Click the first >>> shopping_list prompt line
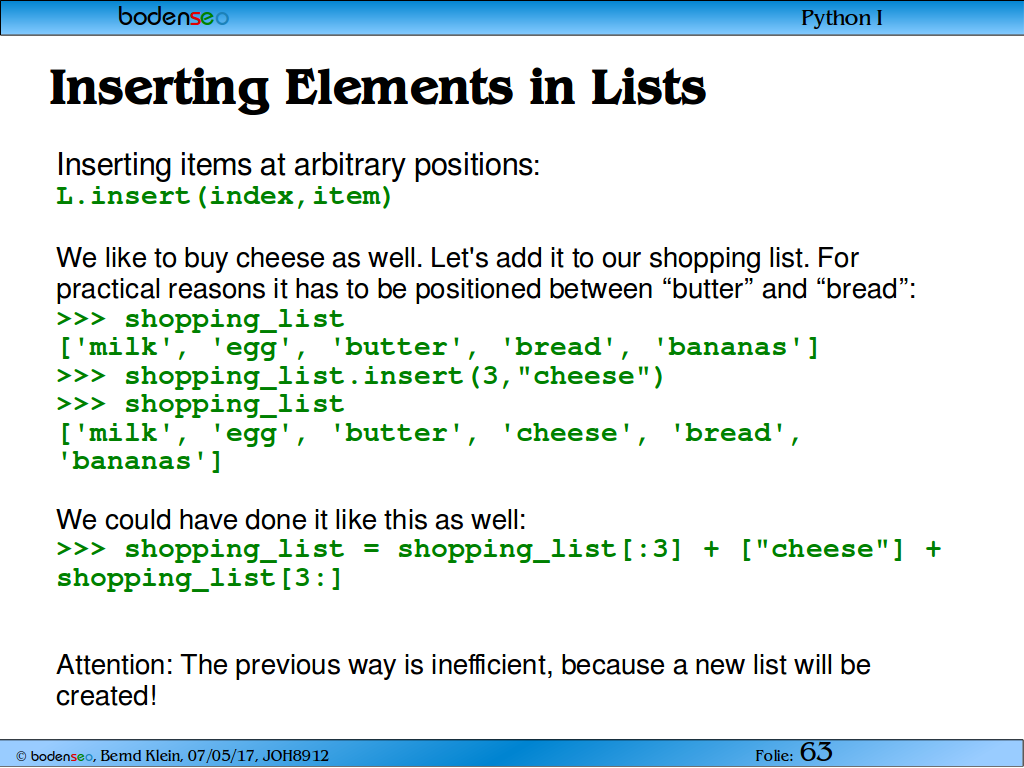 pos(200,320)
